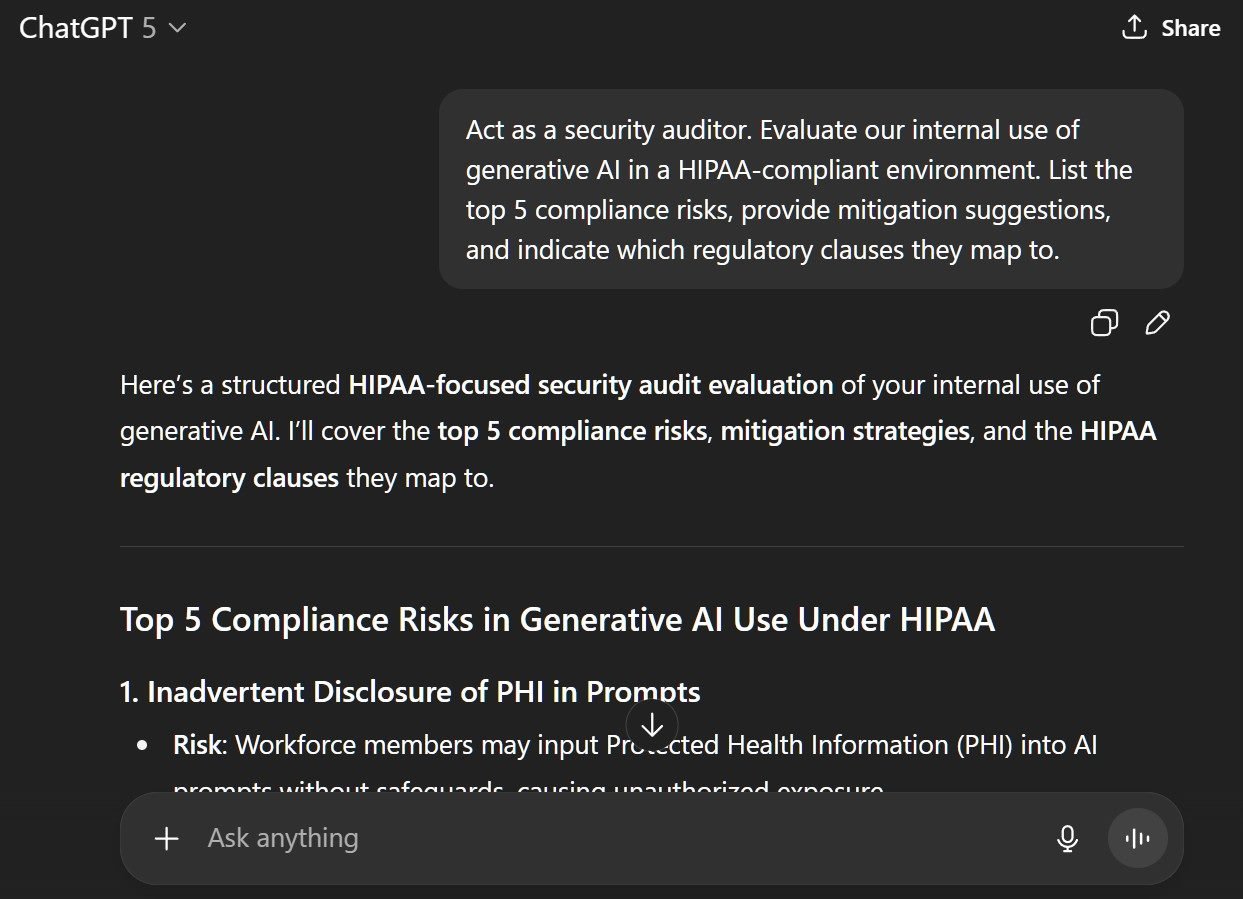Click the bold regulatory clauses text
The width and height of the screenshot is (1243, 899).
click(229, 478)
